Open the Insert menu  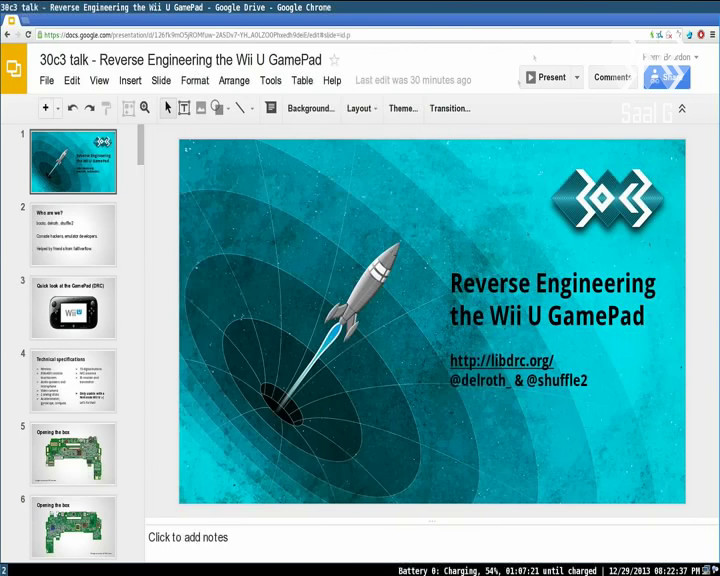coord(130,80)
